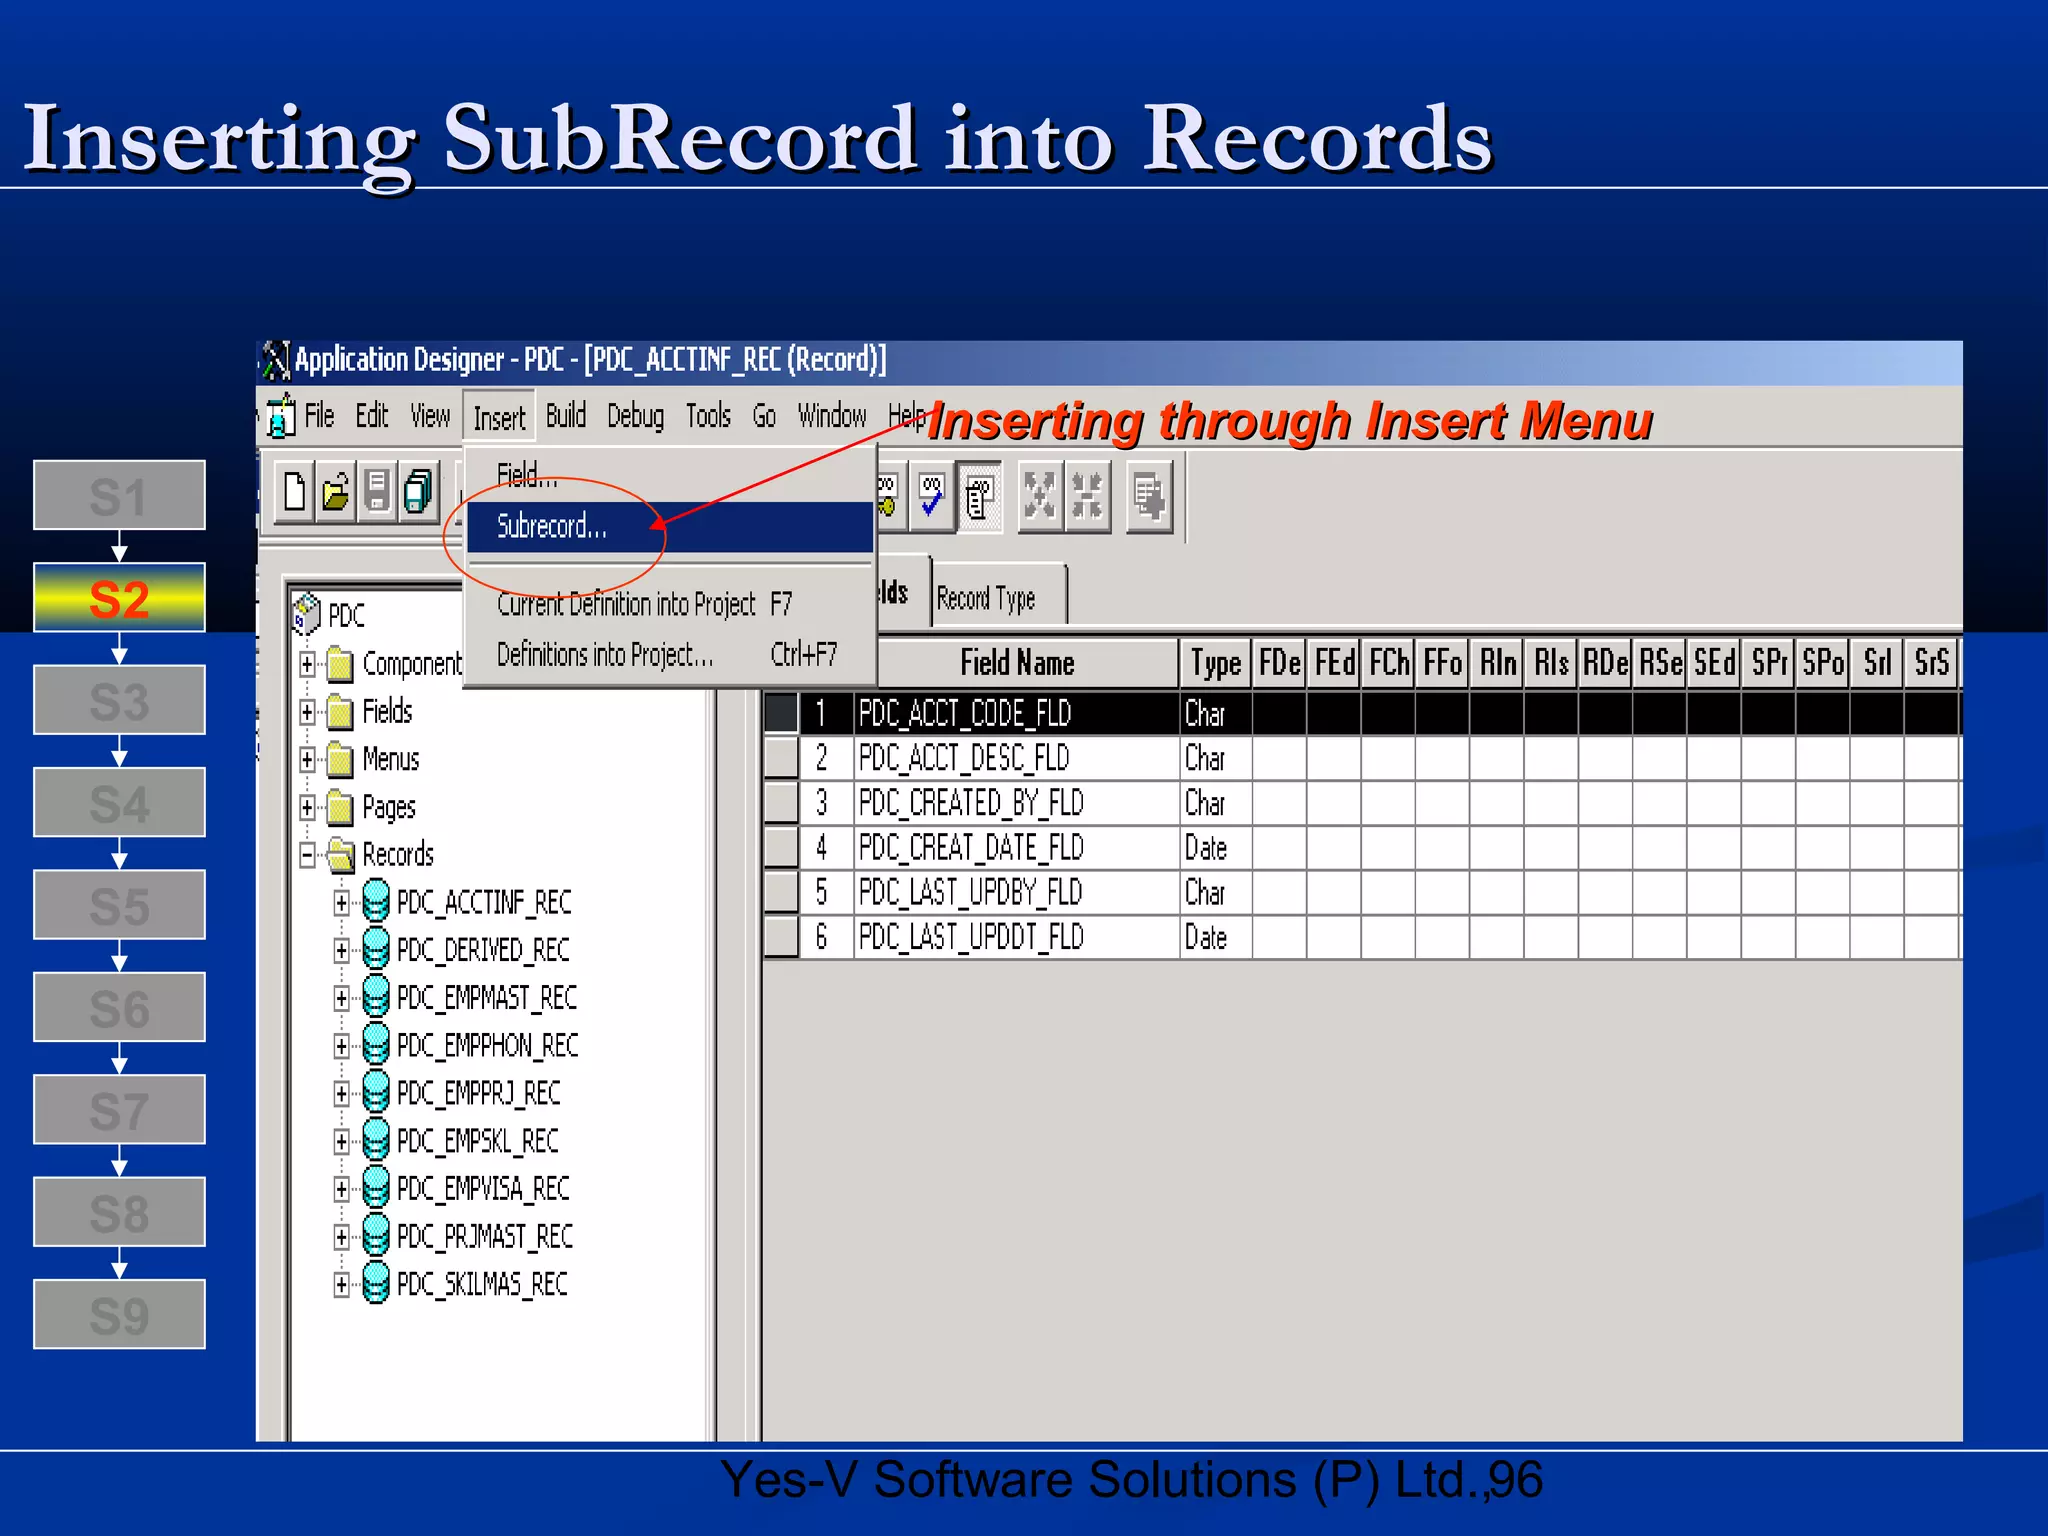Select row 2 header for PDC_ACCT_DESC_FLD

[781, 758]
